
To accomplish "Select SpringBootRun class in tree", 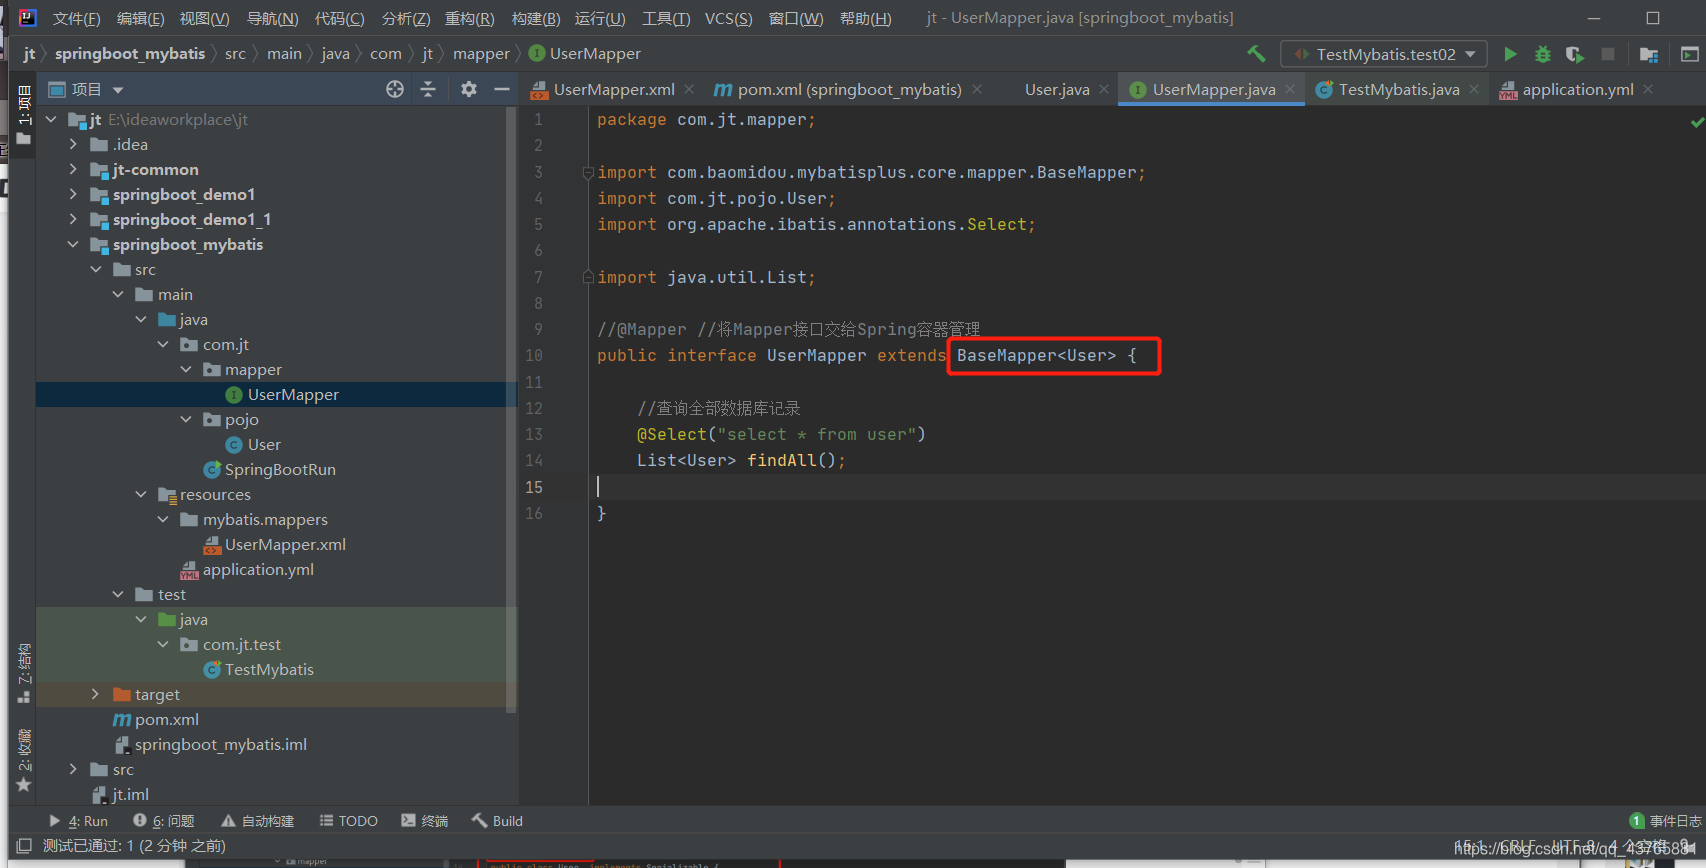I will (279, 469).
